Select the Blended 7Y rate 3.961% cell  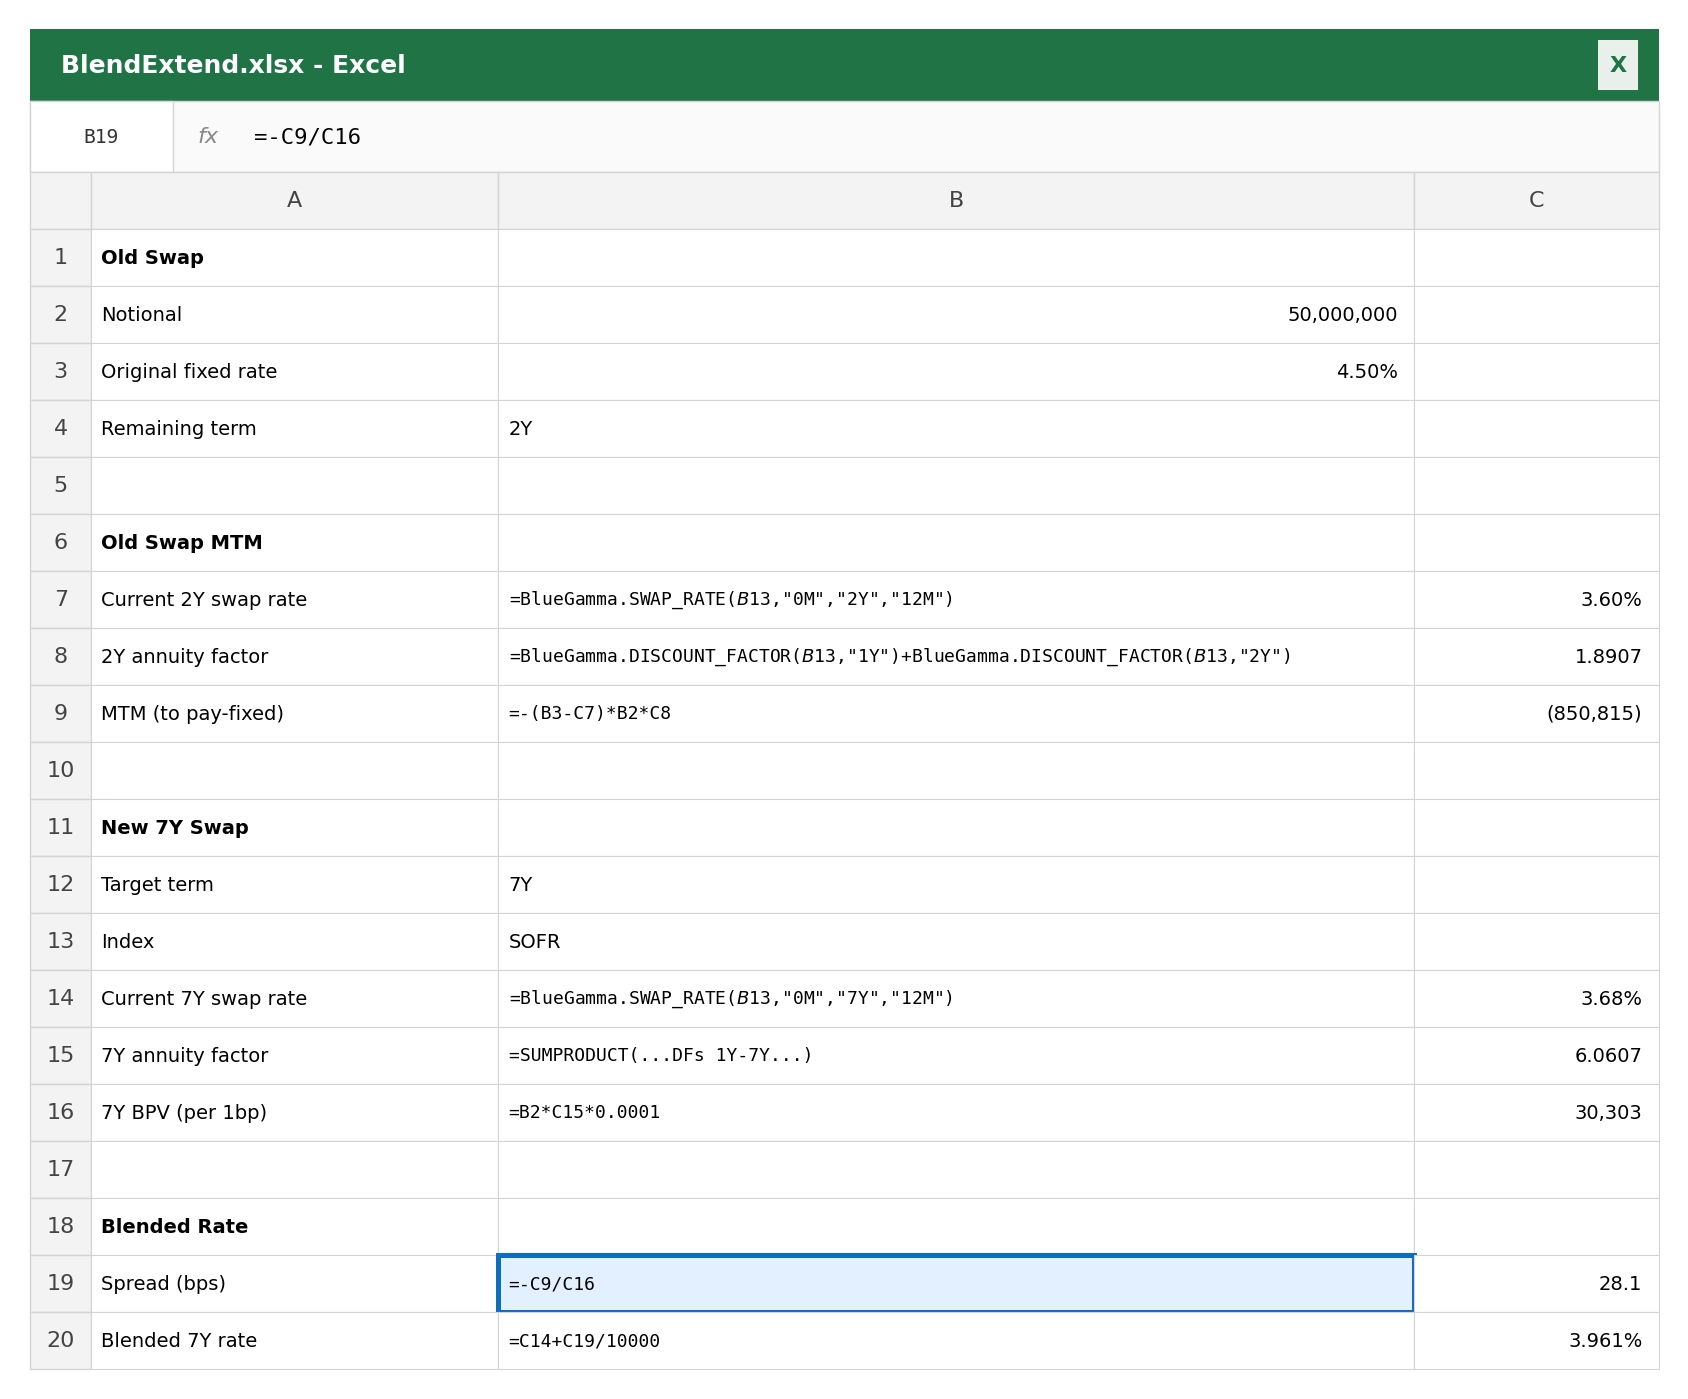point(1537,1340)
